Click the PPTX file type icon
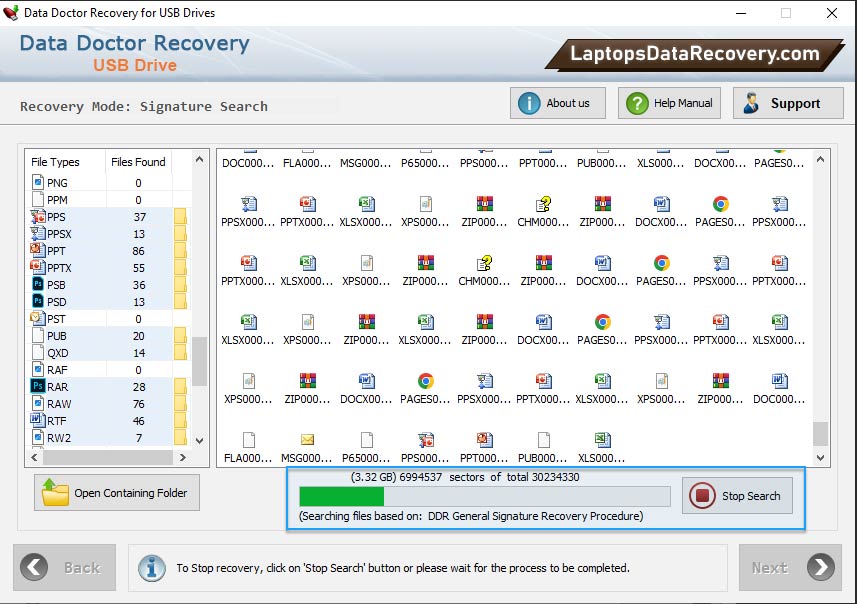 point(38,267)
